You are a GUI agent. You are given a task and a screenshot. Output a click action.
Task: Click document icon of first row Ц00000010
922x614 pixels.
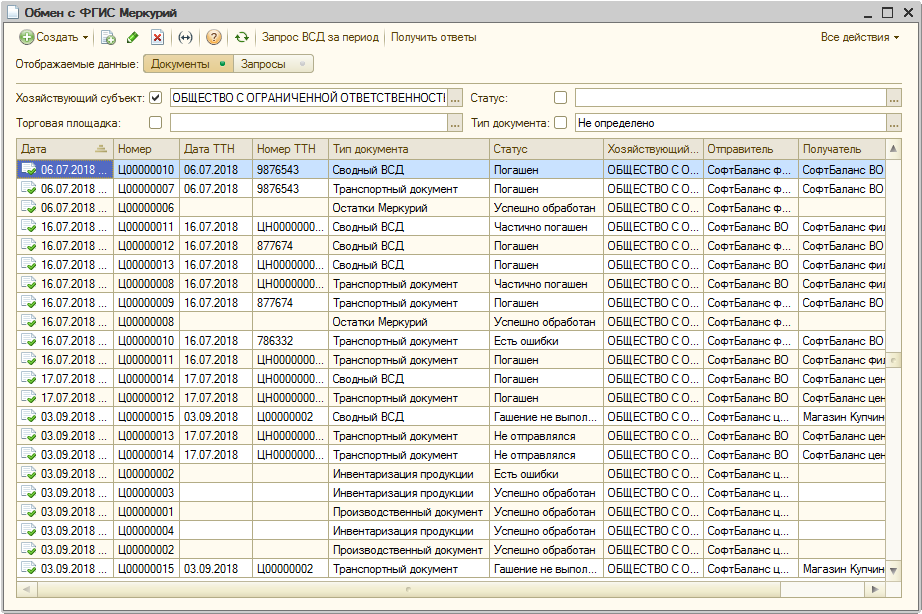28,170
